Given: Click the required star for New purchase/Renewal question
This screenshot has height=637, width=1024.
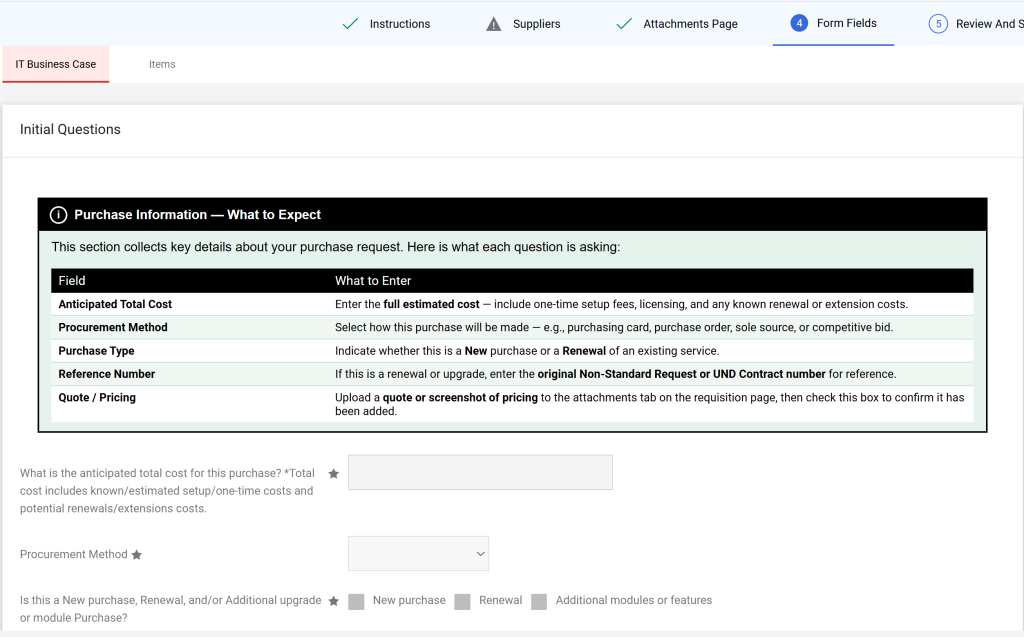Looking at the screenshot, I should (x=334, y=601).
